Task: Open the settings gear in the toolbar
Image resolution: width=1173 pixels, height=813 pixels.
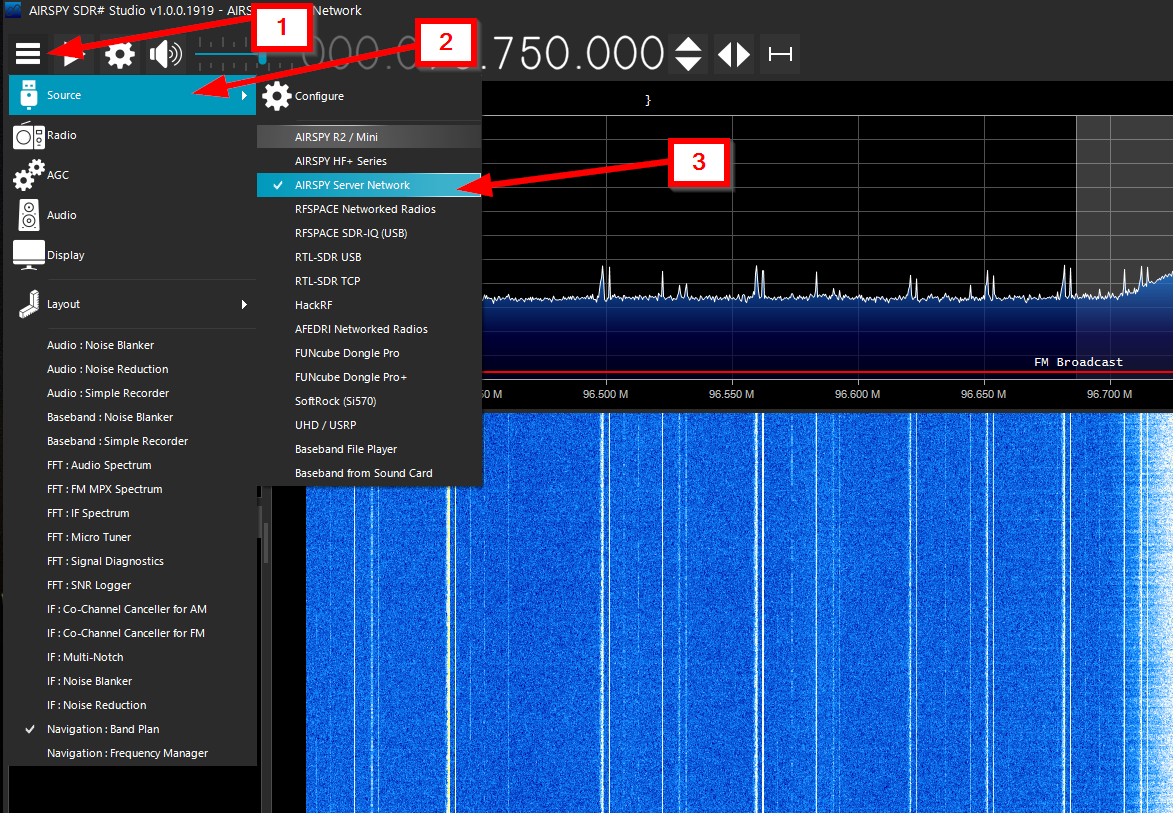Action: pos(120,53)
